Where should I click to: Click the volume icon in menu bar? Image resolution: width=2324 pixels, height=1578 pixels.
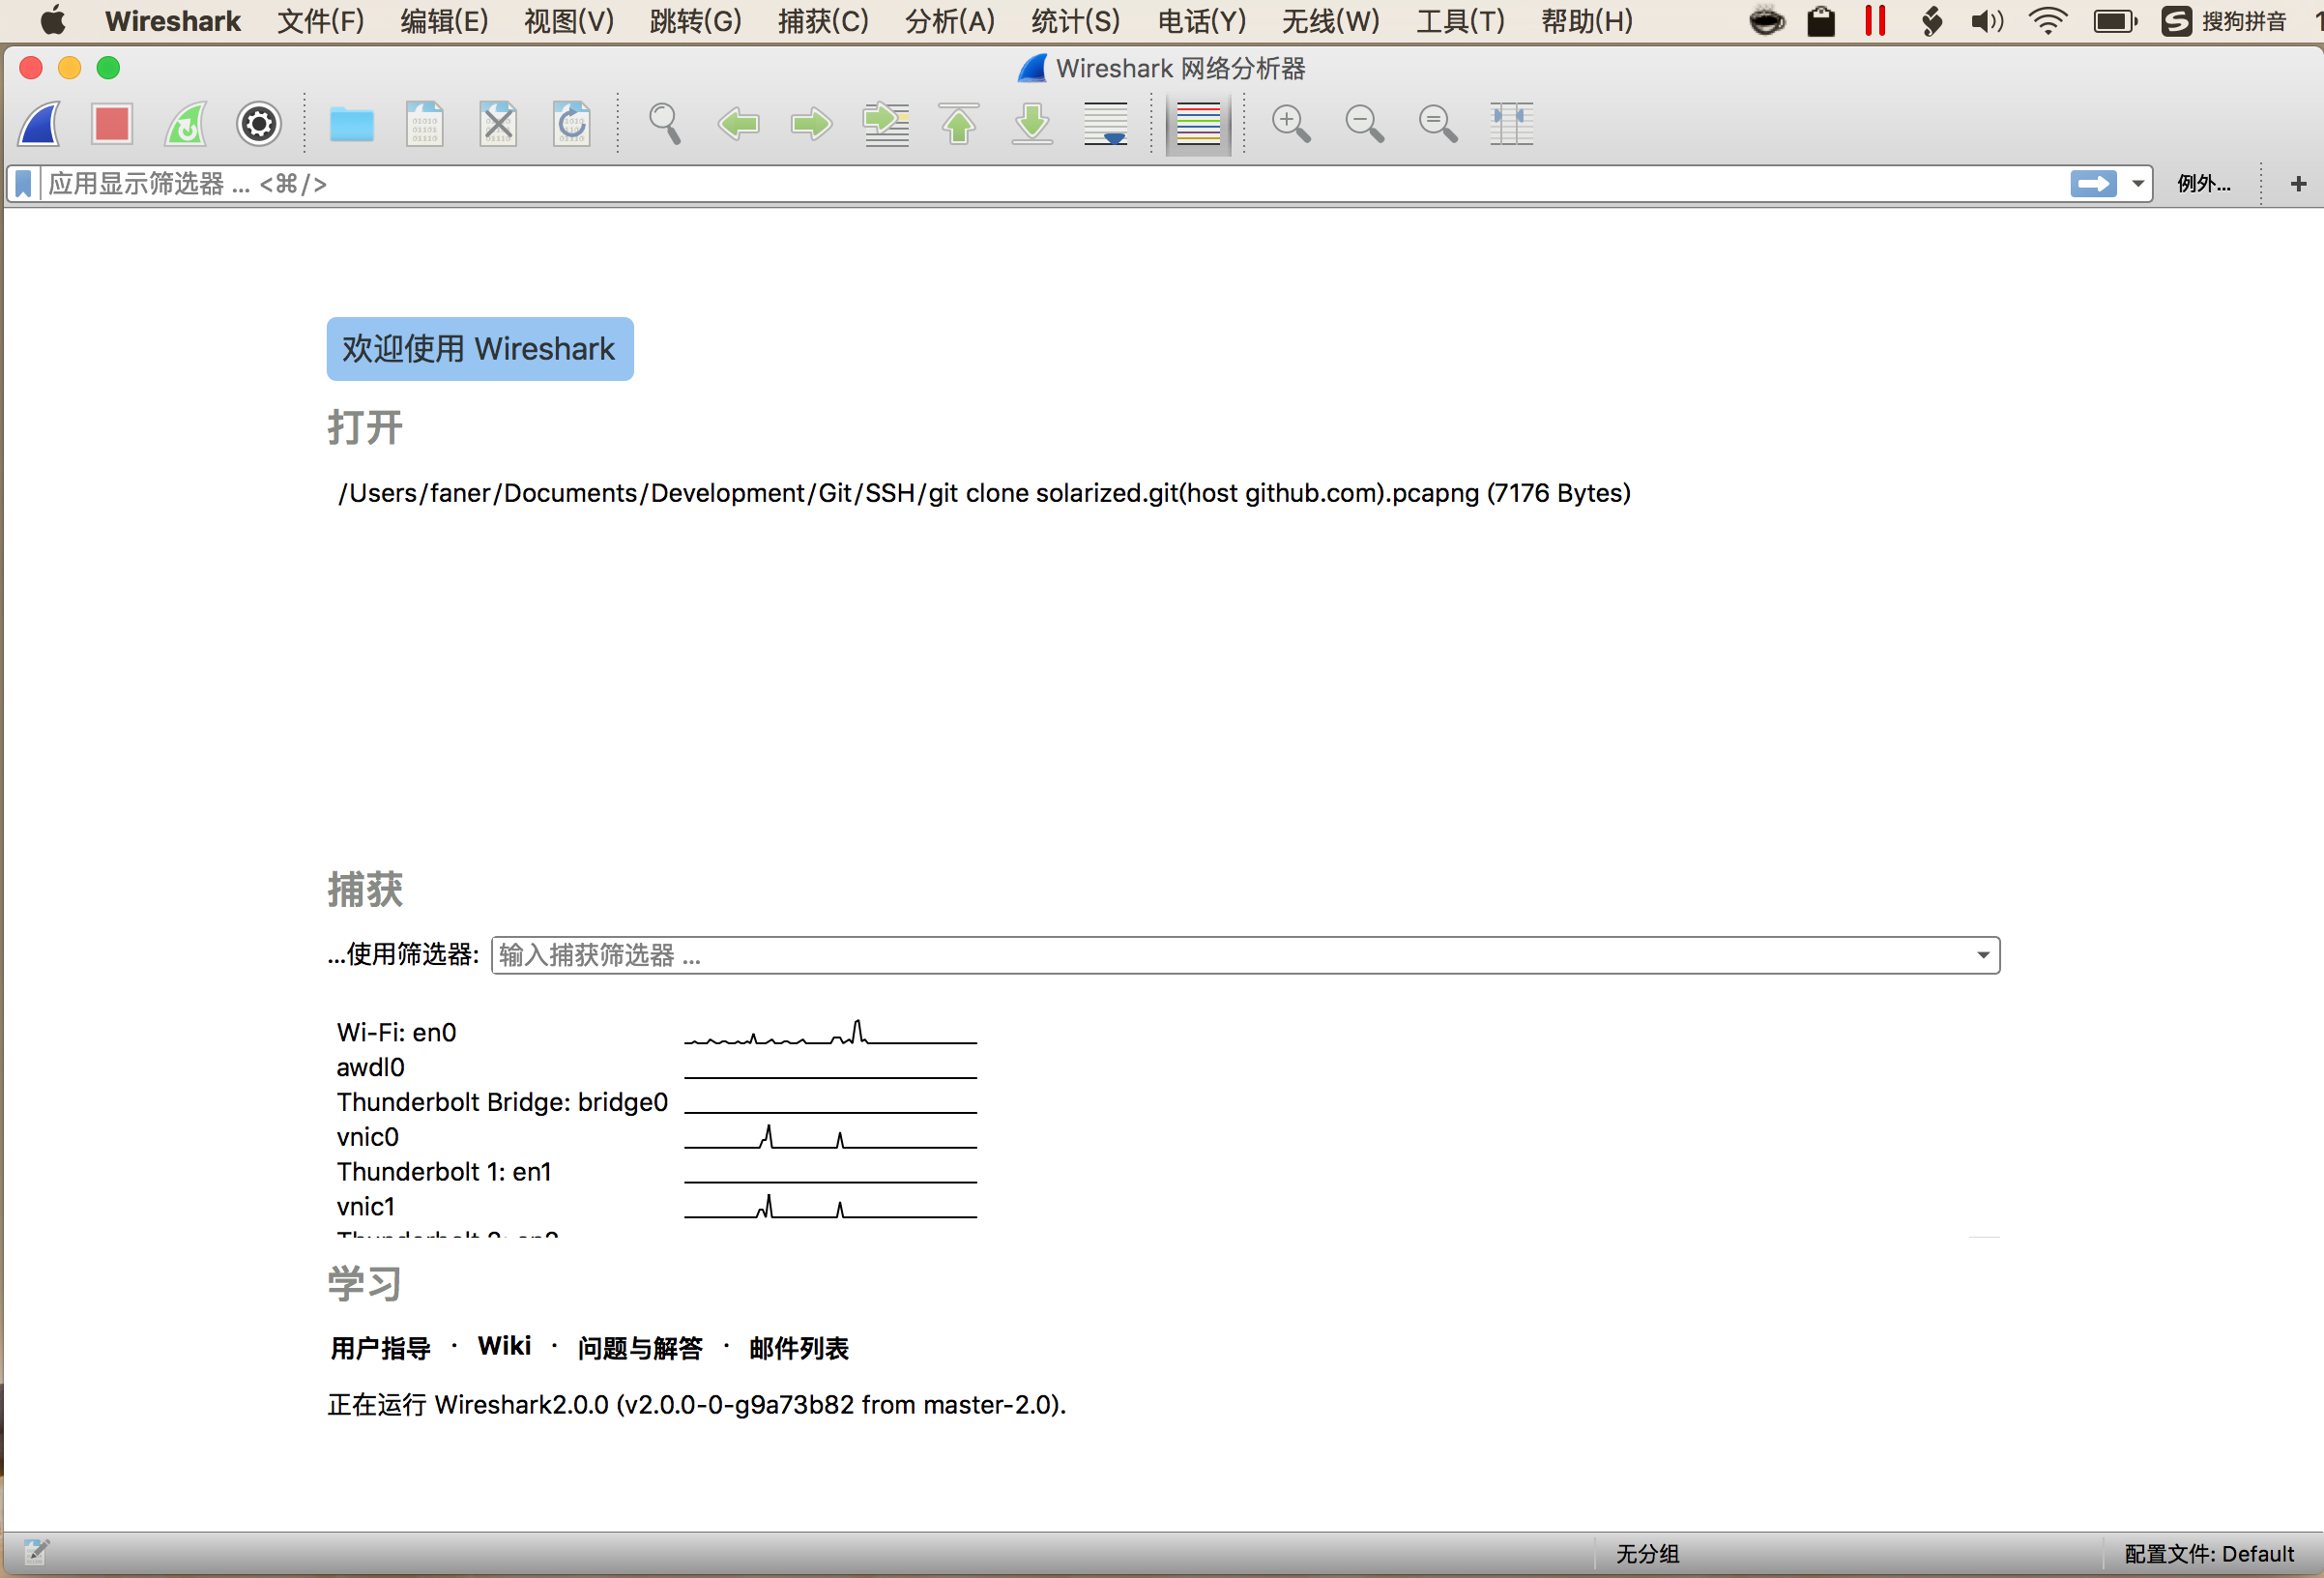(x=1986, y=21)
